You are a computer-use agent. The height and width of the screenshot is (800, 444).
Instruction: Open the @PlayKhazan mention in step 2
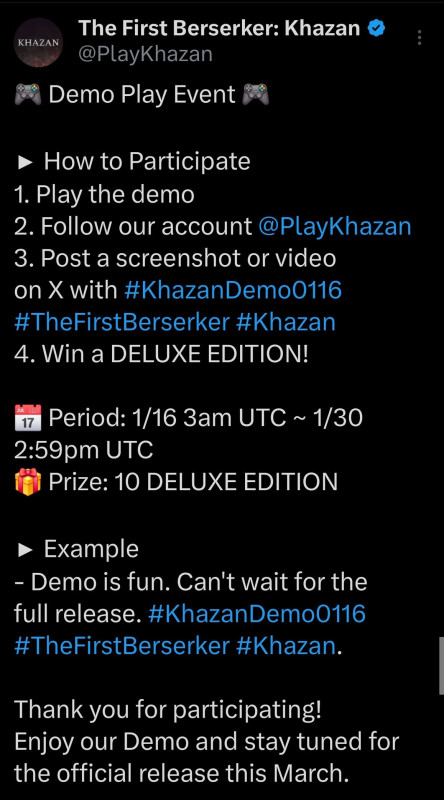click(x=335, y=227)
